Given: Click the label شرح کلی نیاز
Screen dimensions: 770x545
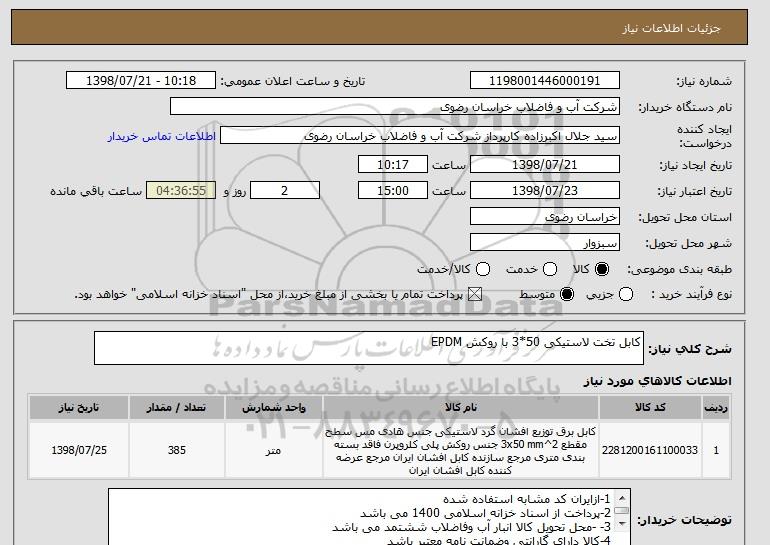Looking at the screenshot, I should click(x=690, y=349).
